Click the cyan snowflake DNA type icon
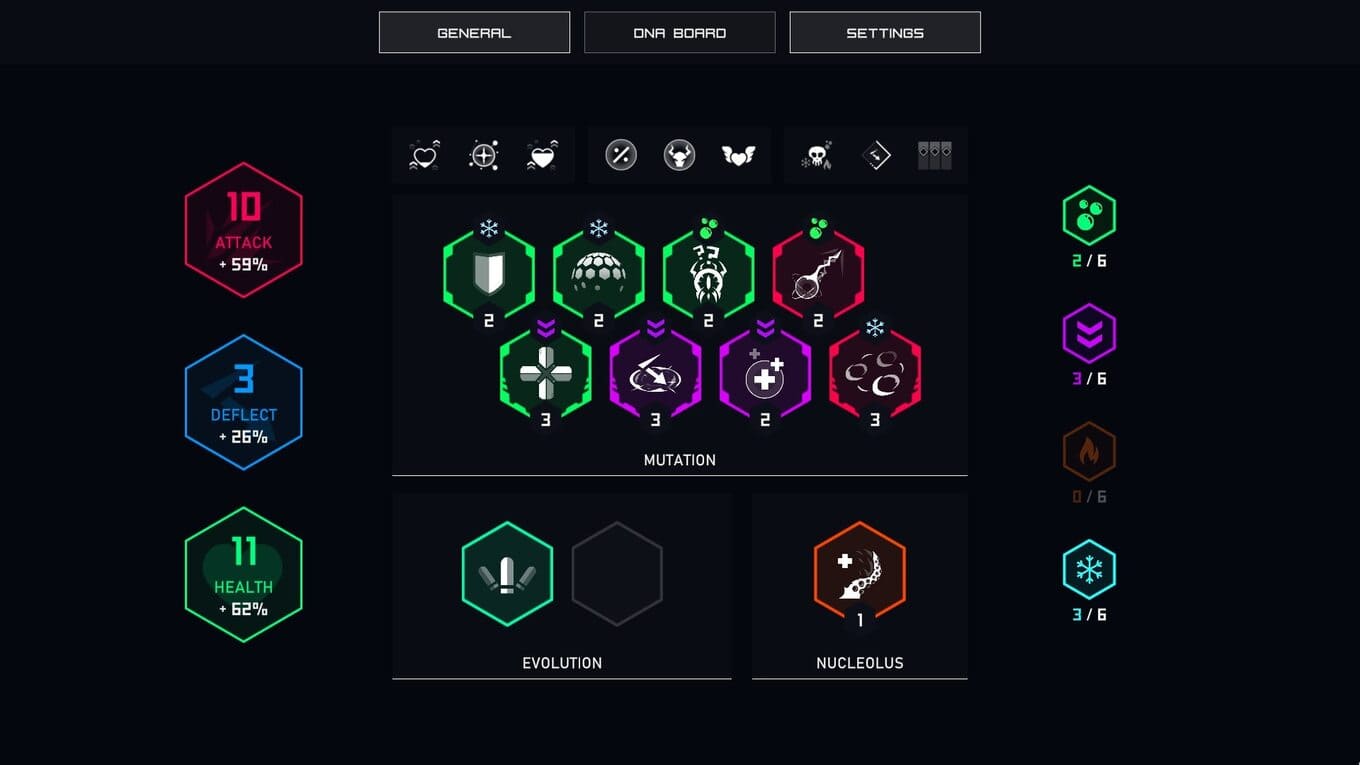 point(1089,569)
